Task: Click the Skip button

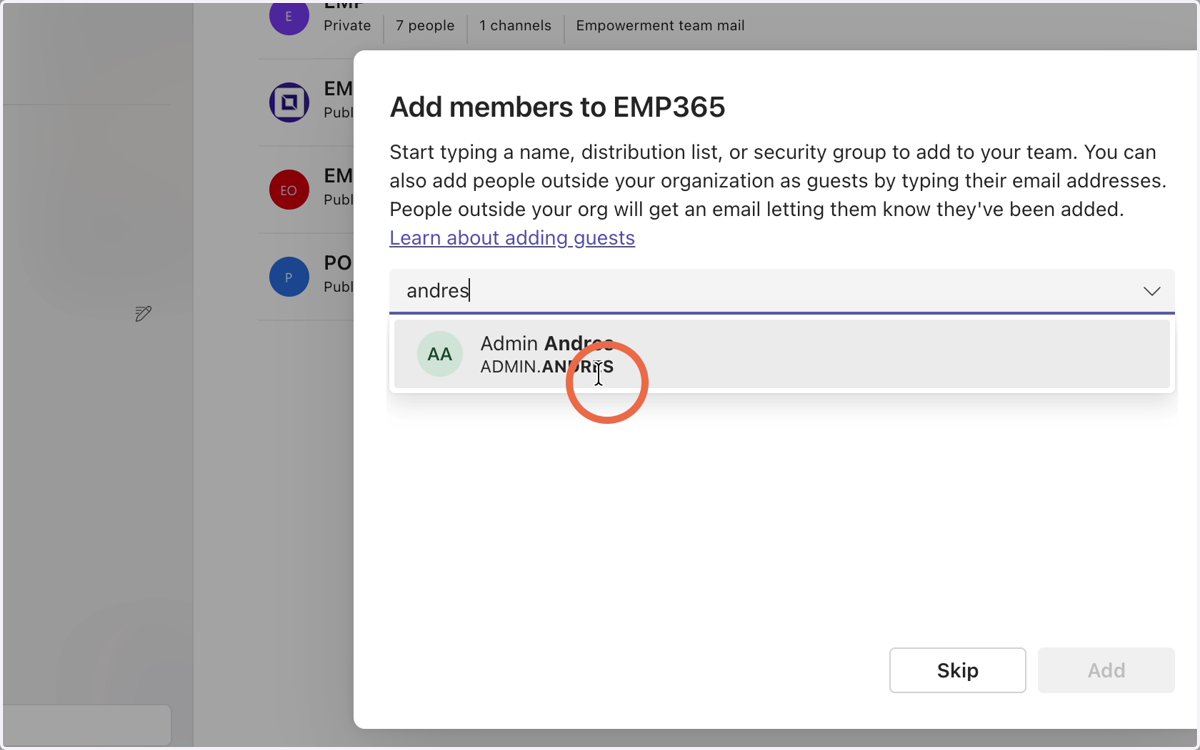Action: 957,670
